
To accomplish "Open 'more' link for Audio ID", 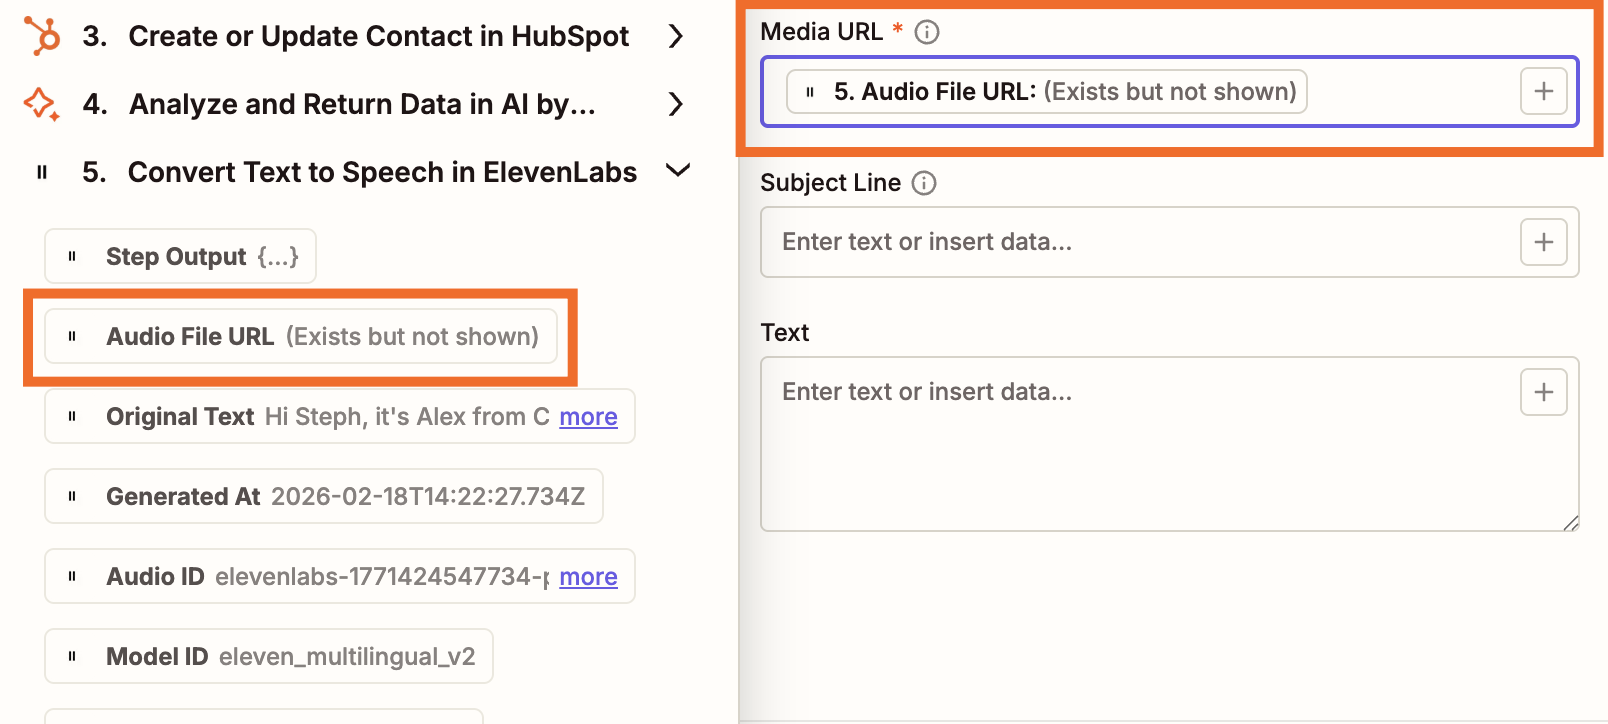I will point(588,576).
